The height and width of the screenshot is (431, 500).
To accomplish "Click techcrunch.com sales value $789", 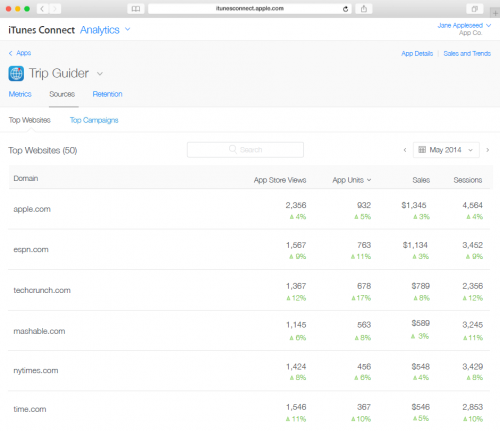I will (421, 286).
